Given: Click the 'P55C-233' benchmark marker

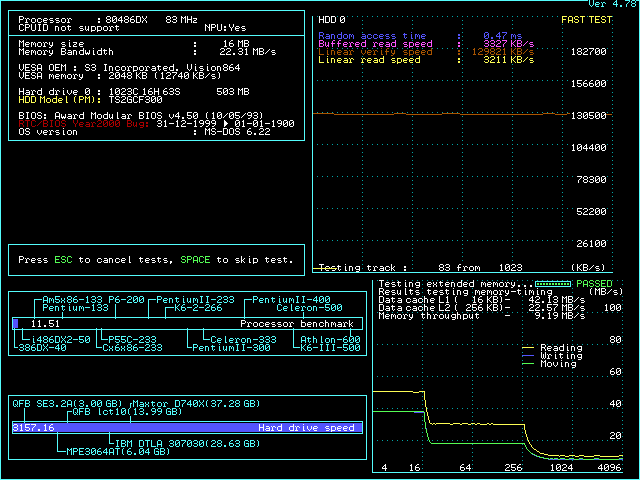Looking at the screenshot, I should point(132,340).
